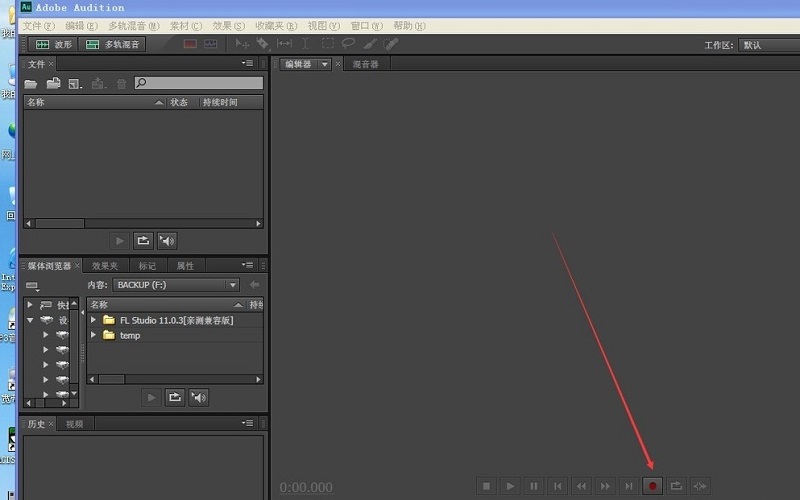Switch to 波形 waveform view

pyautogui.click(x=53, y=44)
